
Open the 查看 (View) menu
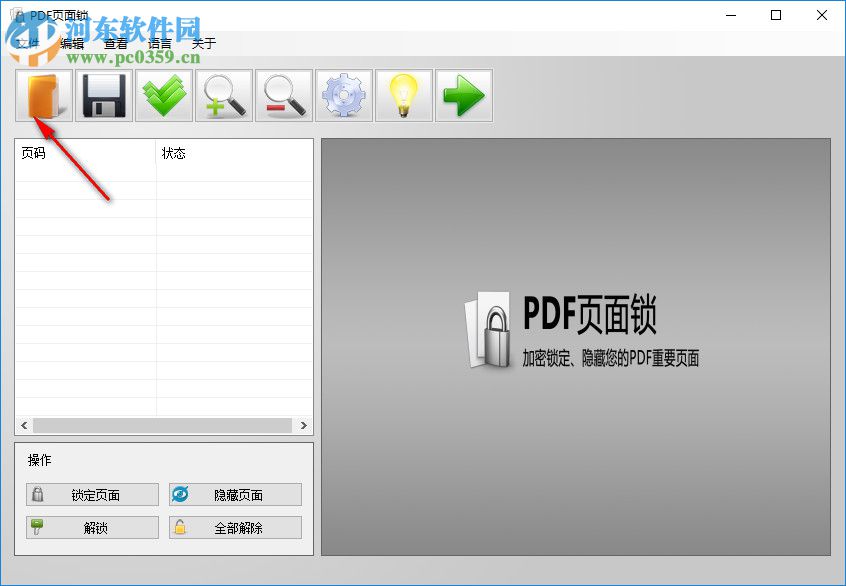(116, 43)
